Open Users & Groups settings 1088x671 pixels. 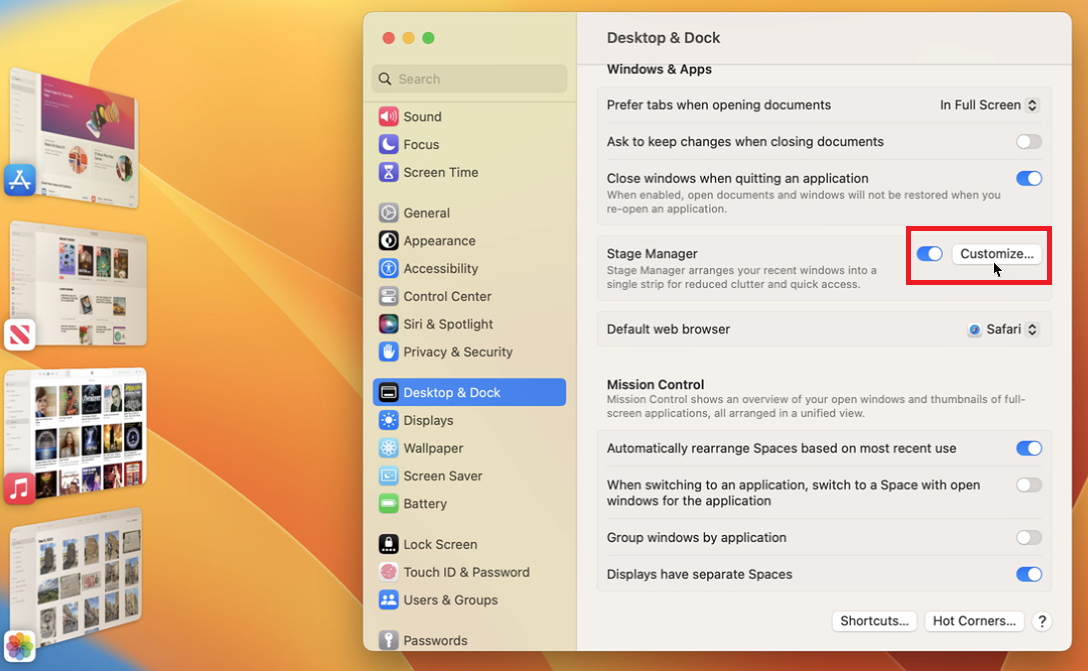point(390,600)
